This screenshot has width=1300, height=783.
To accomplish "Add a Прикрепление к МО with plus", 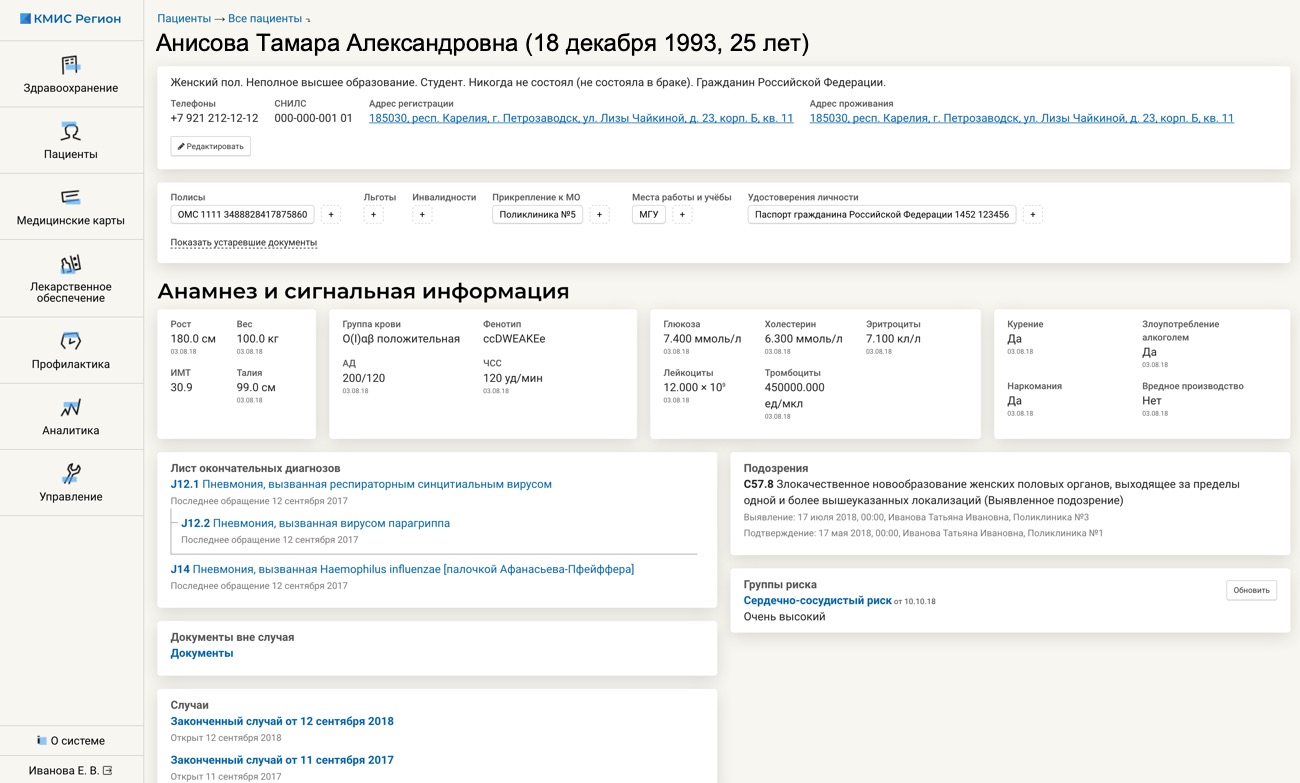I will coord(599,215).
